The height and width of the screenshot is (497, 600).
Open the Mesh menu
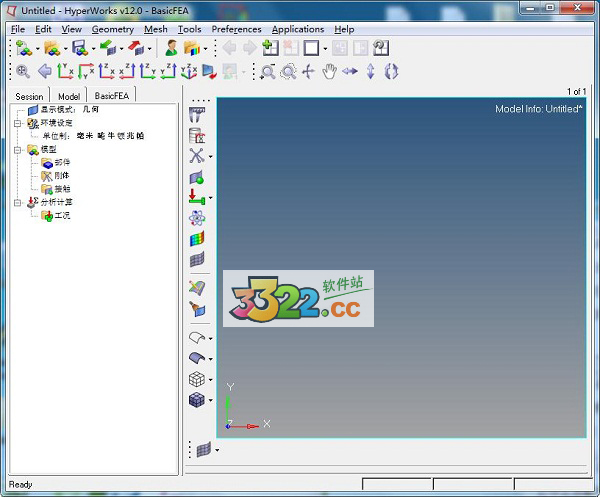pos(156,29)
